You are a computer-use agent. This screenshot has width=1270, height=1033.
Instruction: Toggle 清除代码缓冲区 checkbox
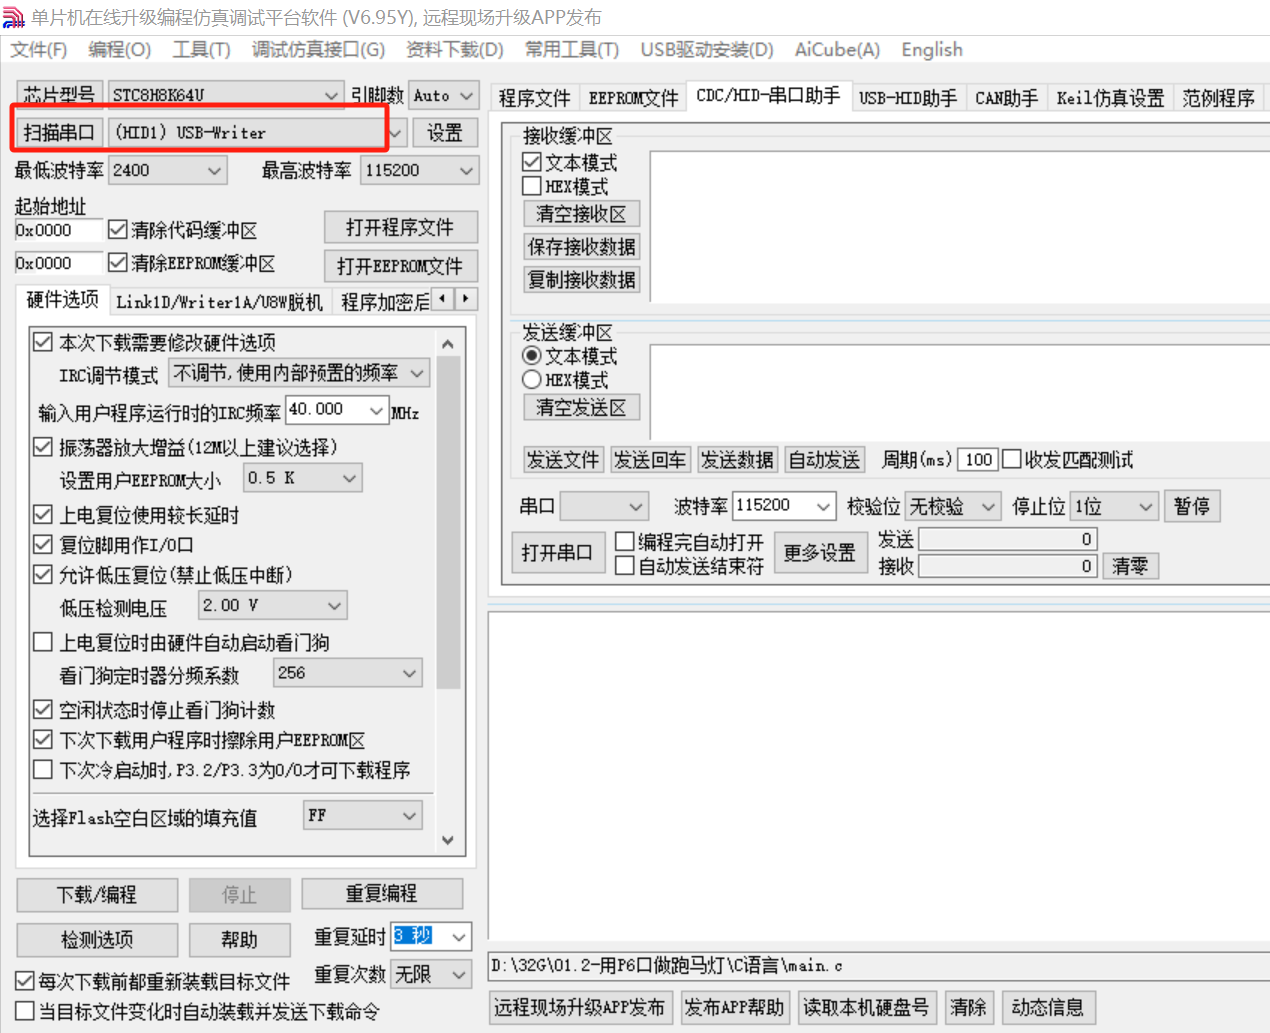click(x=118, y=229)
